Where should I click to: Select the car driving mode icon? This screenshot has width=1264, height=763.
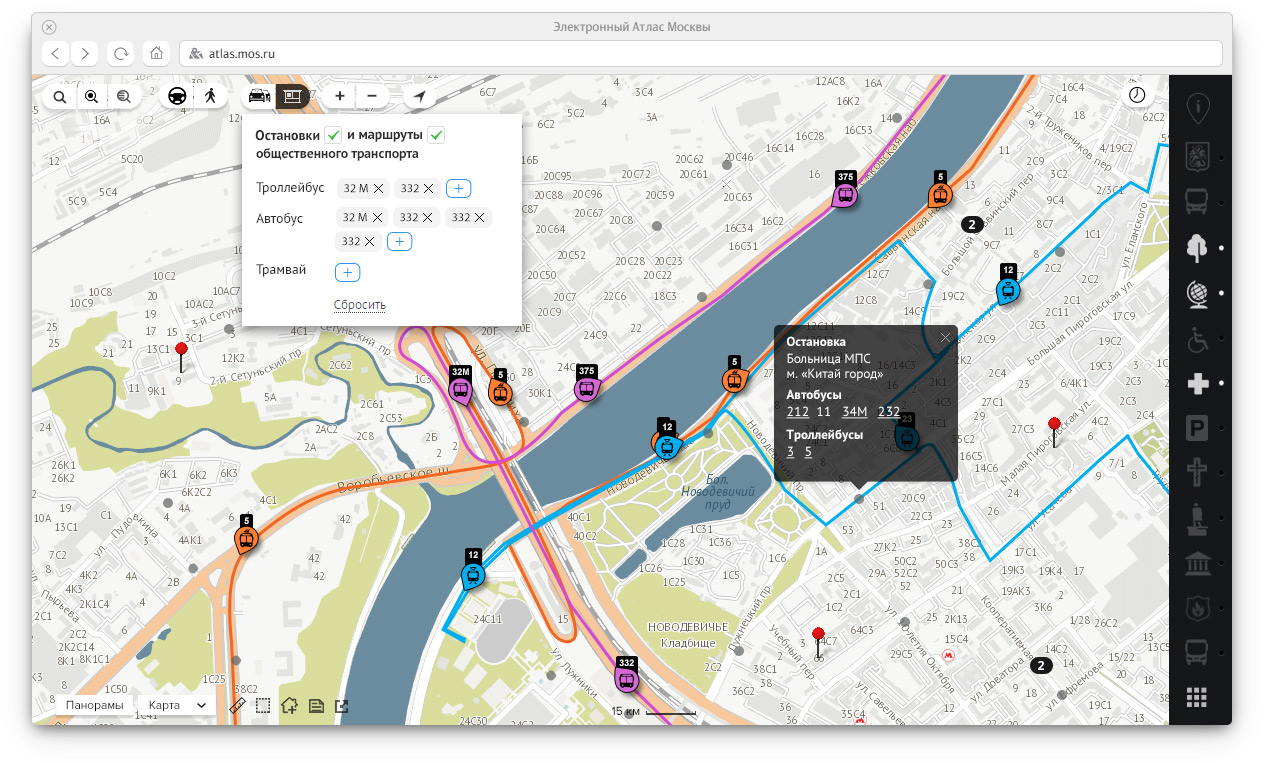(x=177, y=96)
